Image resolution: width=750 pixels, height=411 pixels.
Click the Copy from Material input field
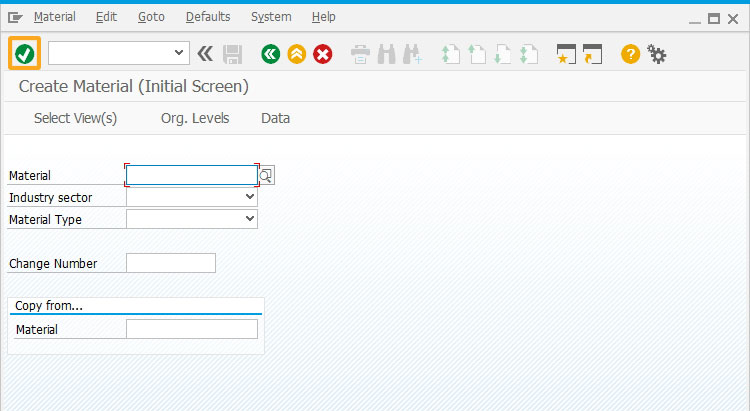tap(192, 329)
